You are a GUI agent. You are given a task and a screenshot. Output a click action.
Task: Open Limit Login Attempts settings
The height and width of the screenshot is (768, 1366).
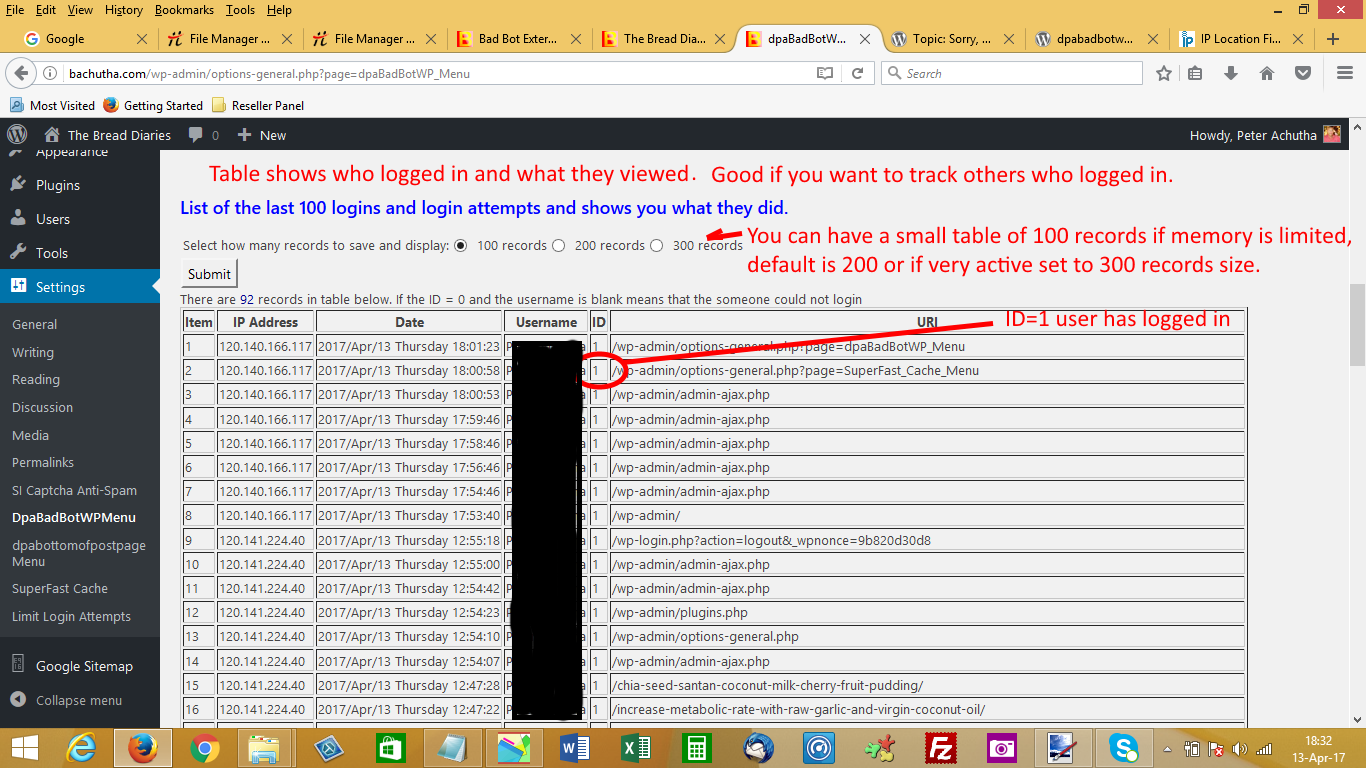point(71,616)
